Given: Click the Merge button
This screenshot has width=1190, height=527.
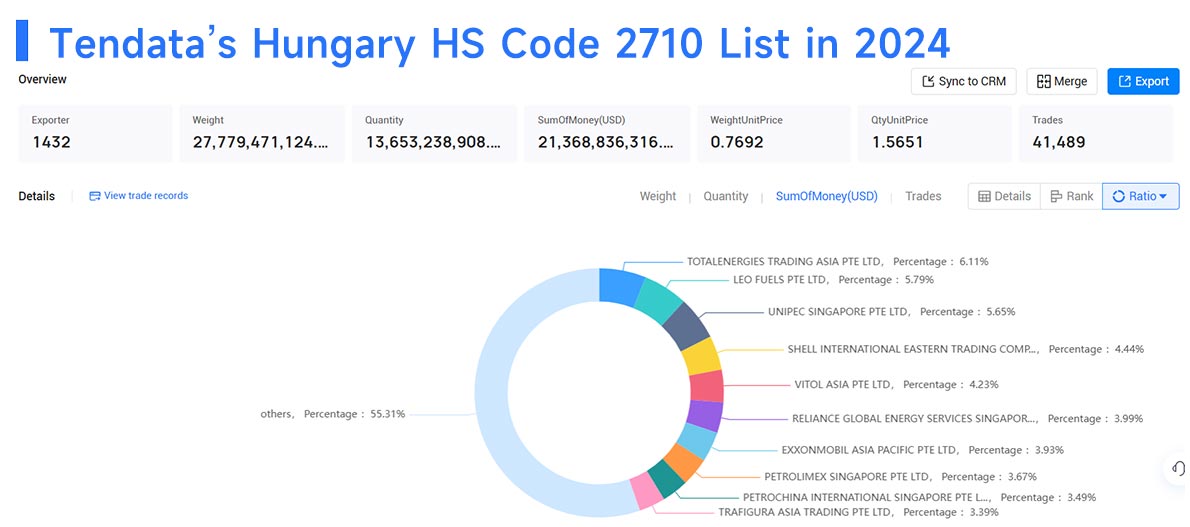Looking at the screenshot, I should 1062,81.
